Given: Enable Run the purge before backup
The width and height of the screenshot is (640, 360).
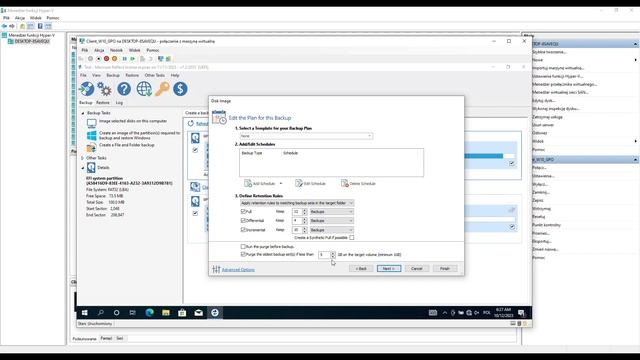Looking at the screenshot, I should click(x=243, y=247).
